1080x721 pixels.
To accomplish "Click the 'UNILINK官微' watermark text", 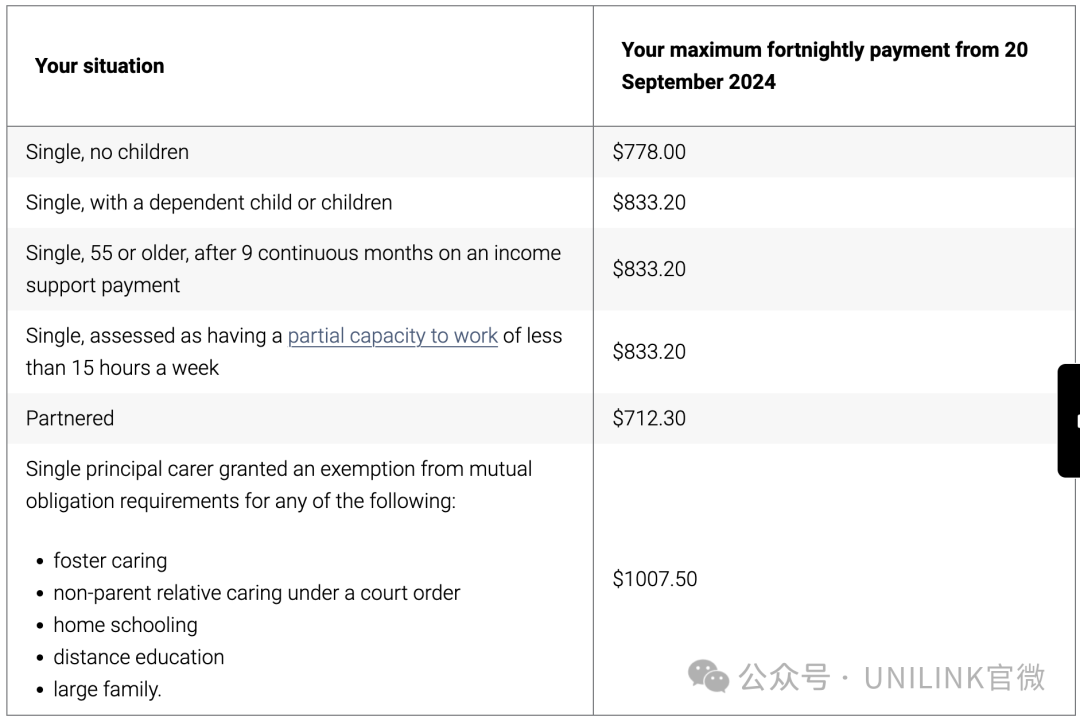I will [954, 677].
